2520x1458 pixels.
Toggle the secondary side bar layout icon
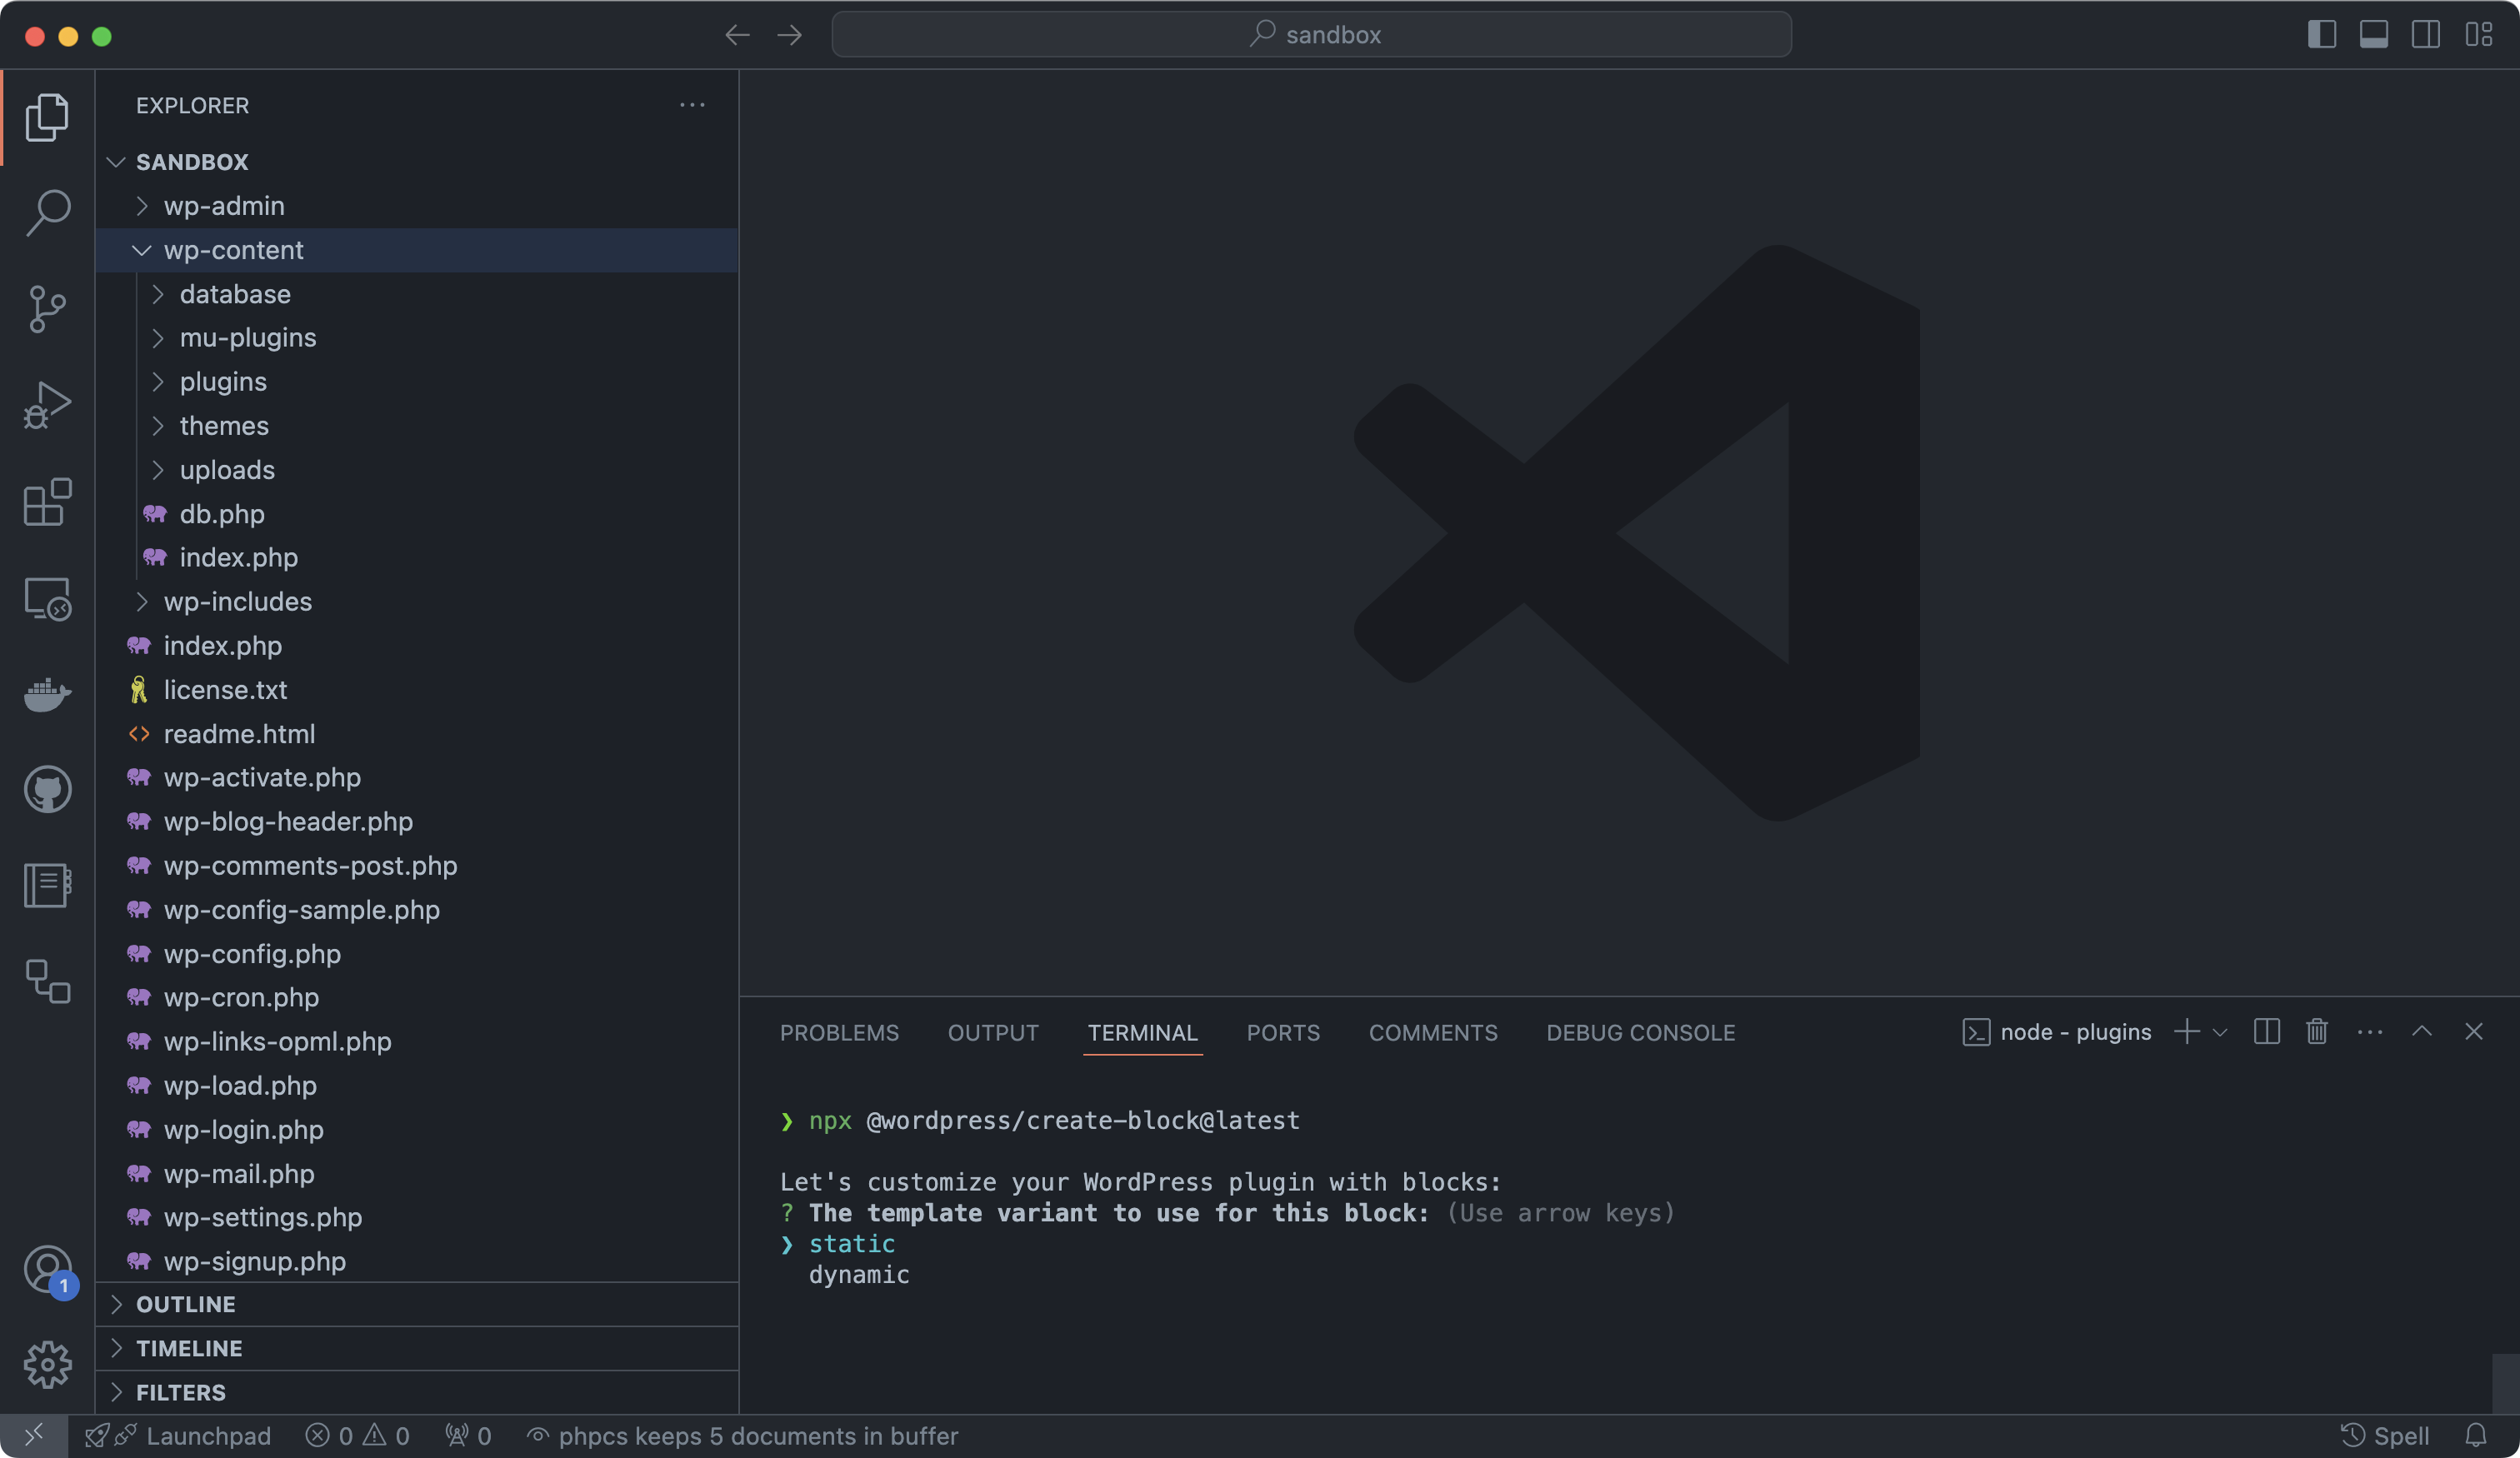2426,35
